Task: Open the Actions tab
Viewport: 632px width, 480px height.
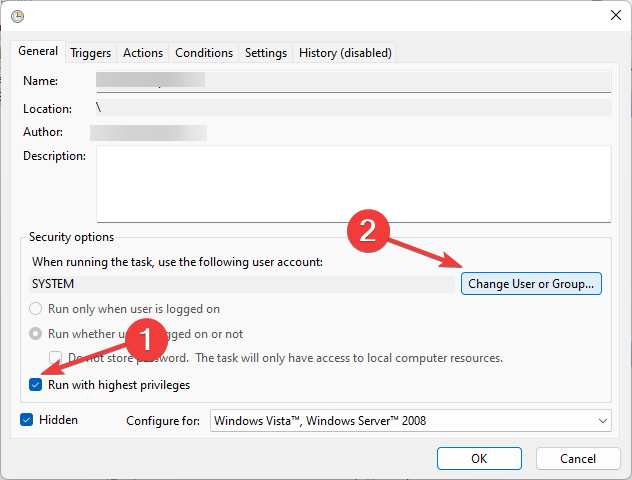Action: (x=143, y=53)
